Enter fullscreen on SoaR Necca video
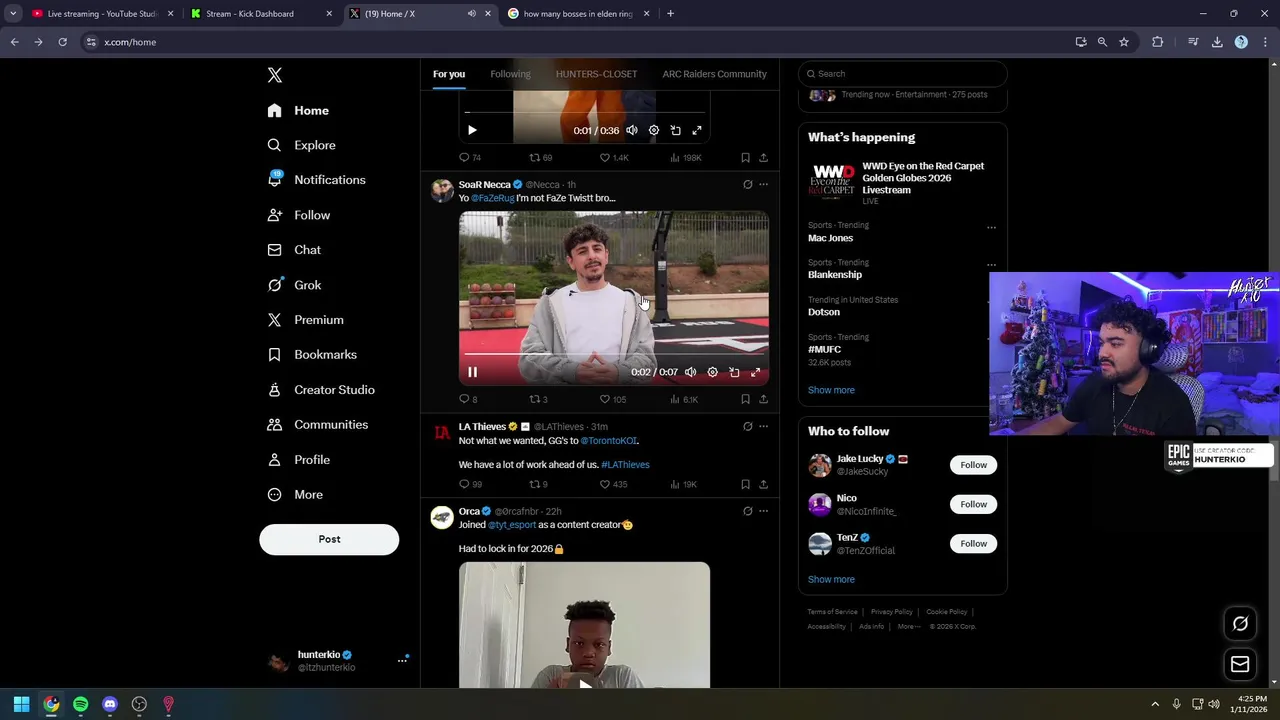Image resolution: width=1280 pixels, height=720 pixels. (x=756, y=372)
